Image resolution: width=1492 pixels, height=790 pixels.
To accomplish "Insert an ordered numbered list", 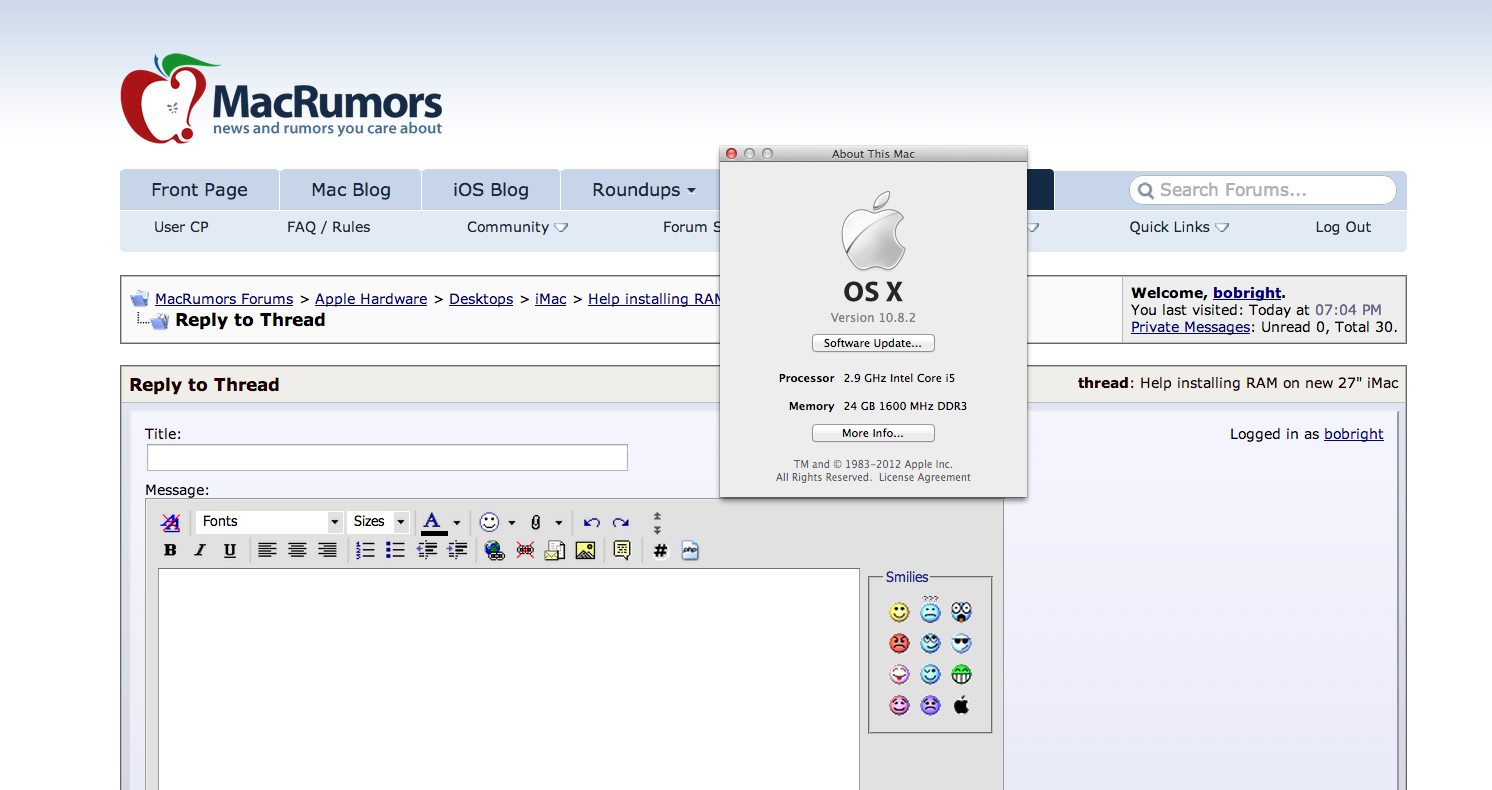I will [366, 550].
